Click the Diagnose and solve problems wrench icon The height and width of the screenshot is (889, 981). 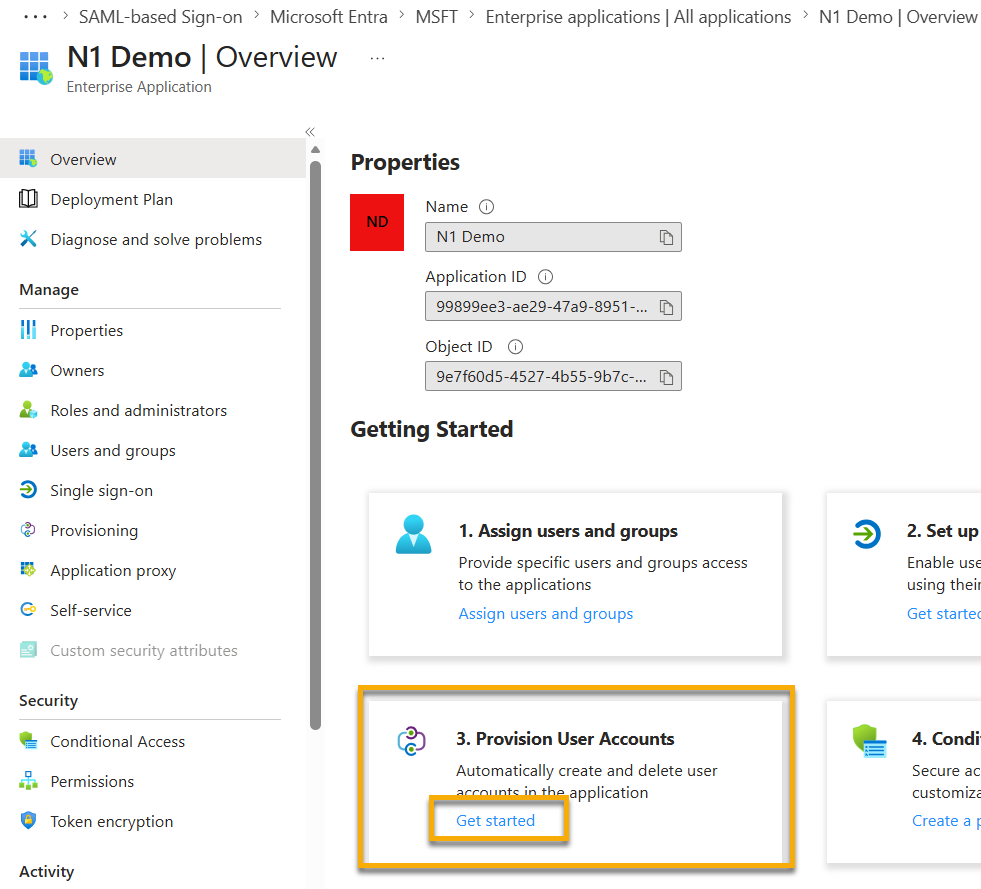tap(28, 238)
